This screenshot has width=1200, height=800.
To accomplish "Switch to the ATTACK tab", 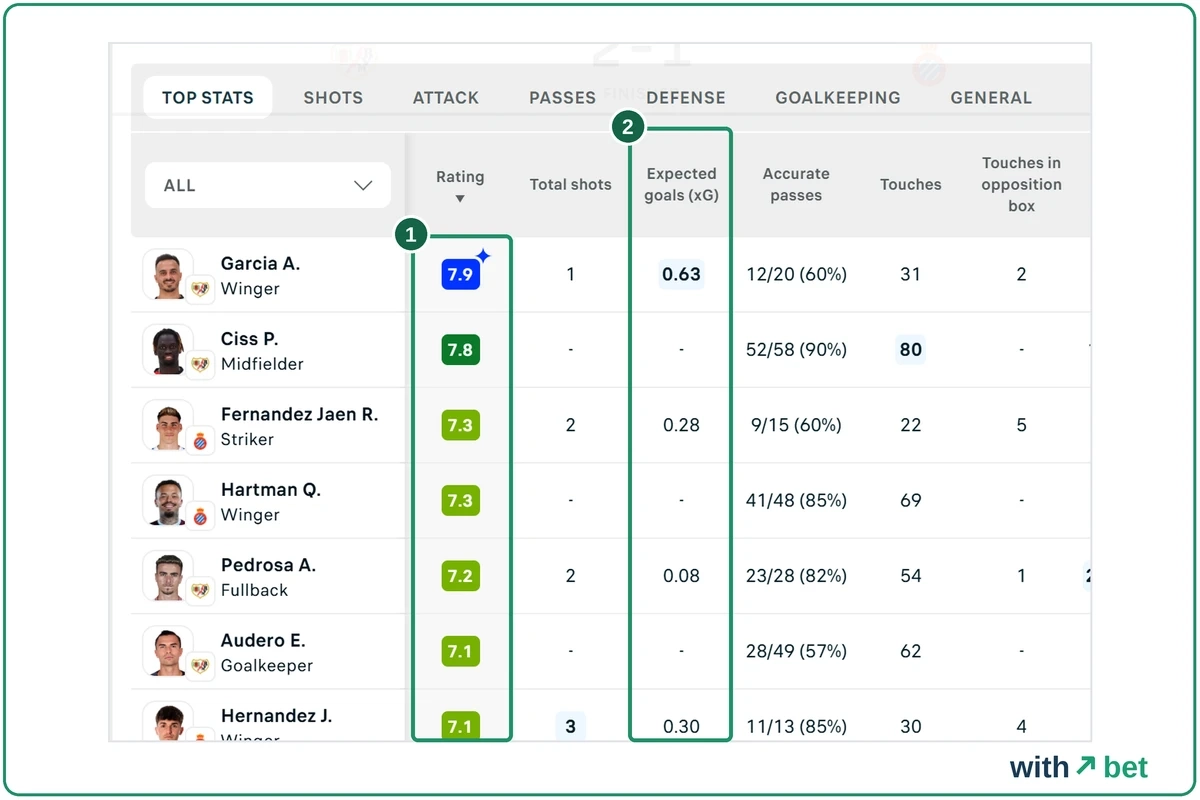I will point(446,98).
